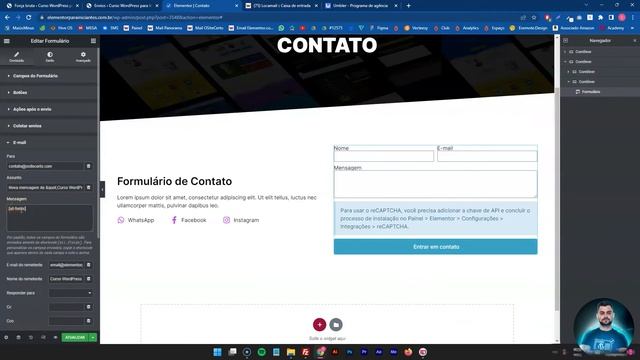640x360 pixels.
Task: Open the Elementor hamburger menu
Action: pyautogui.click(x=7, y=41)
